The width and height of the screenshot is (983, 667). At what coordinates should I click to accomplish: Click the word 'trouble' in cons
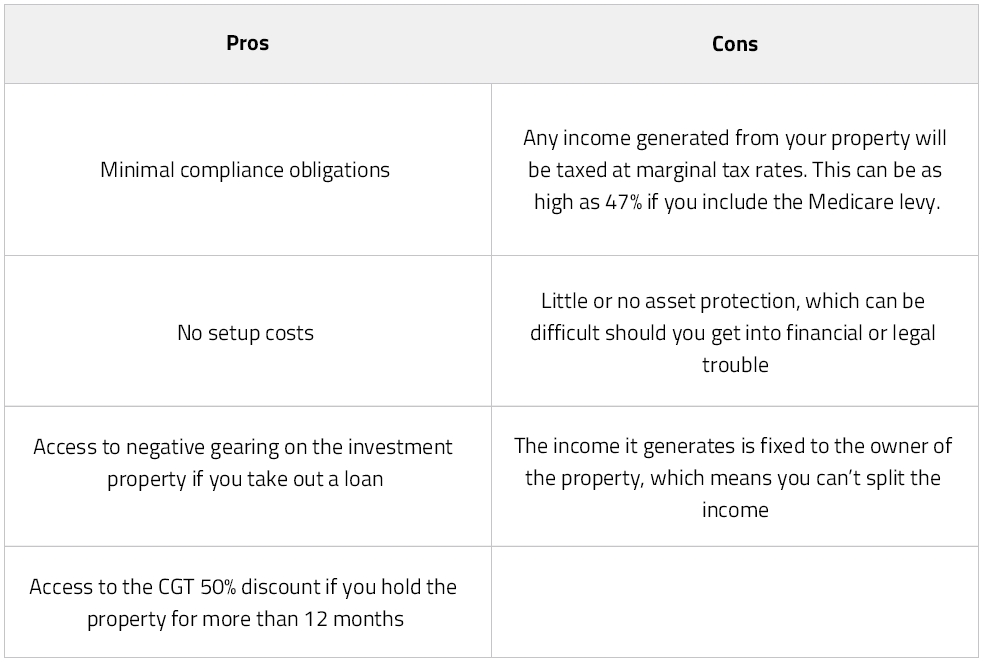[x=735, y=365]
